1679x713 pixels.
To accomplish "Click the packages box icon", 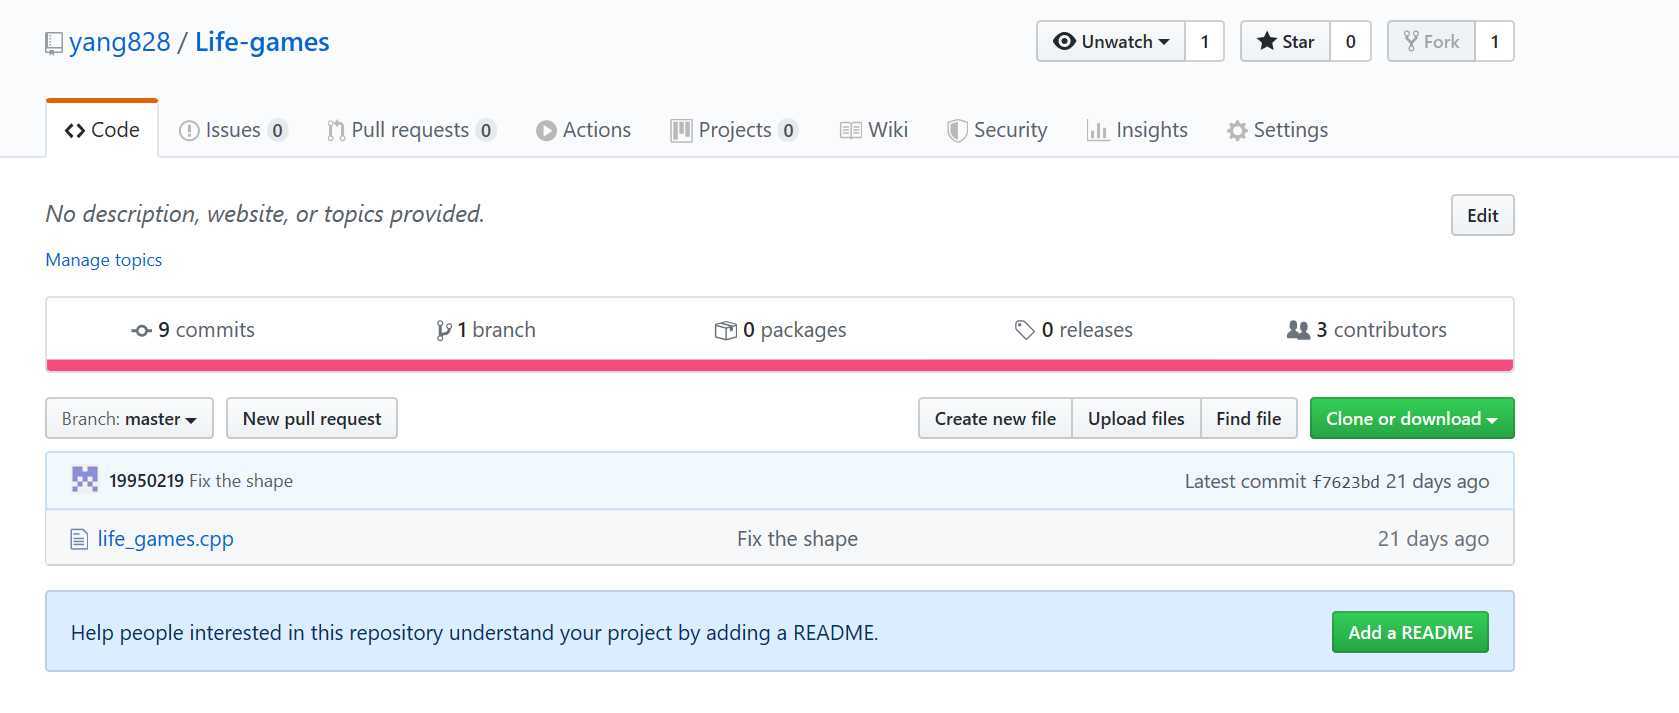I will (x=725, y=331).
